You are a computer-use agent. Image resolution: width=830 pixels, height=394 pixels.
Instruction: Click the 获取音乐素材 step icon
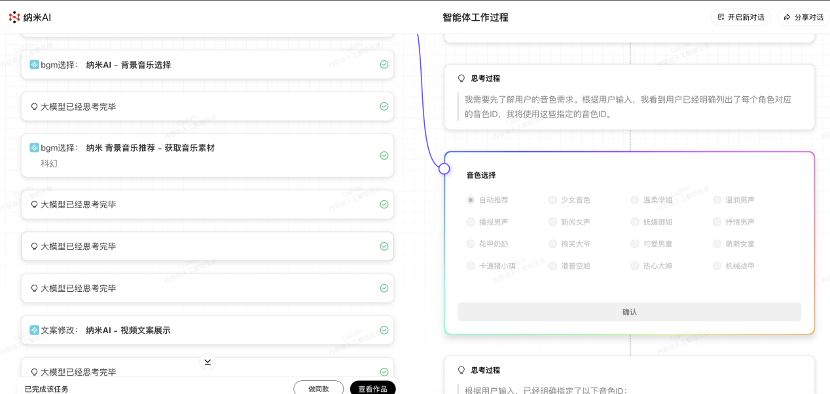tap(34, 148)
